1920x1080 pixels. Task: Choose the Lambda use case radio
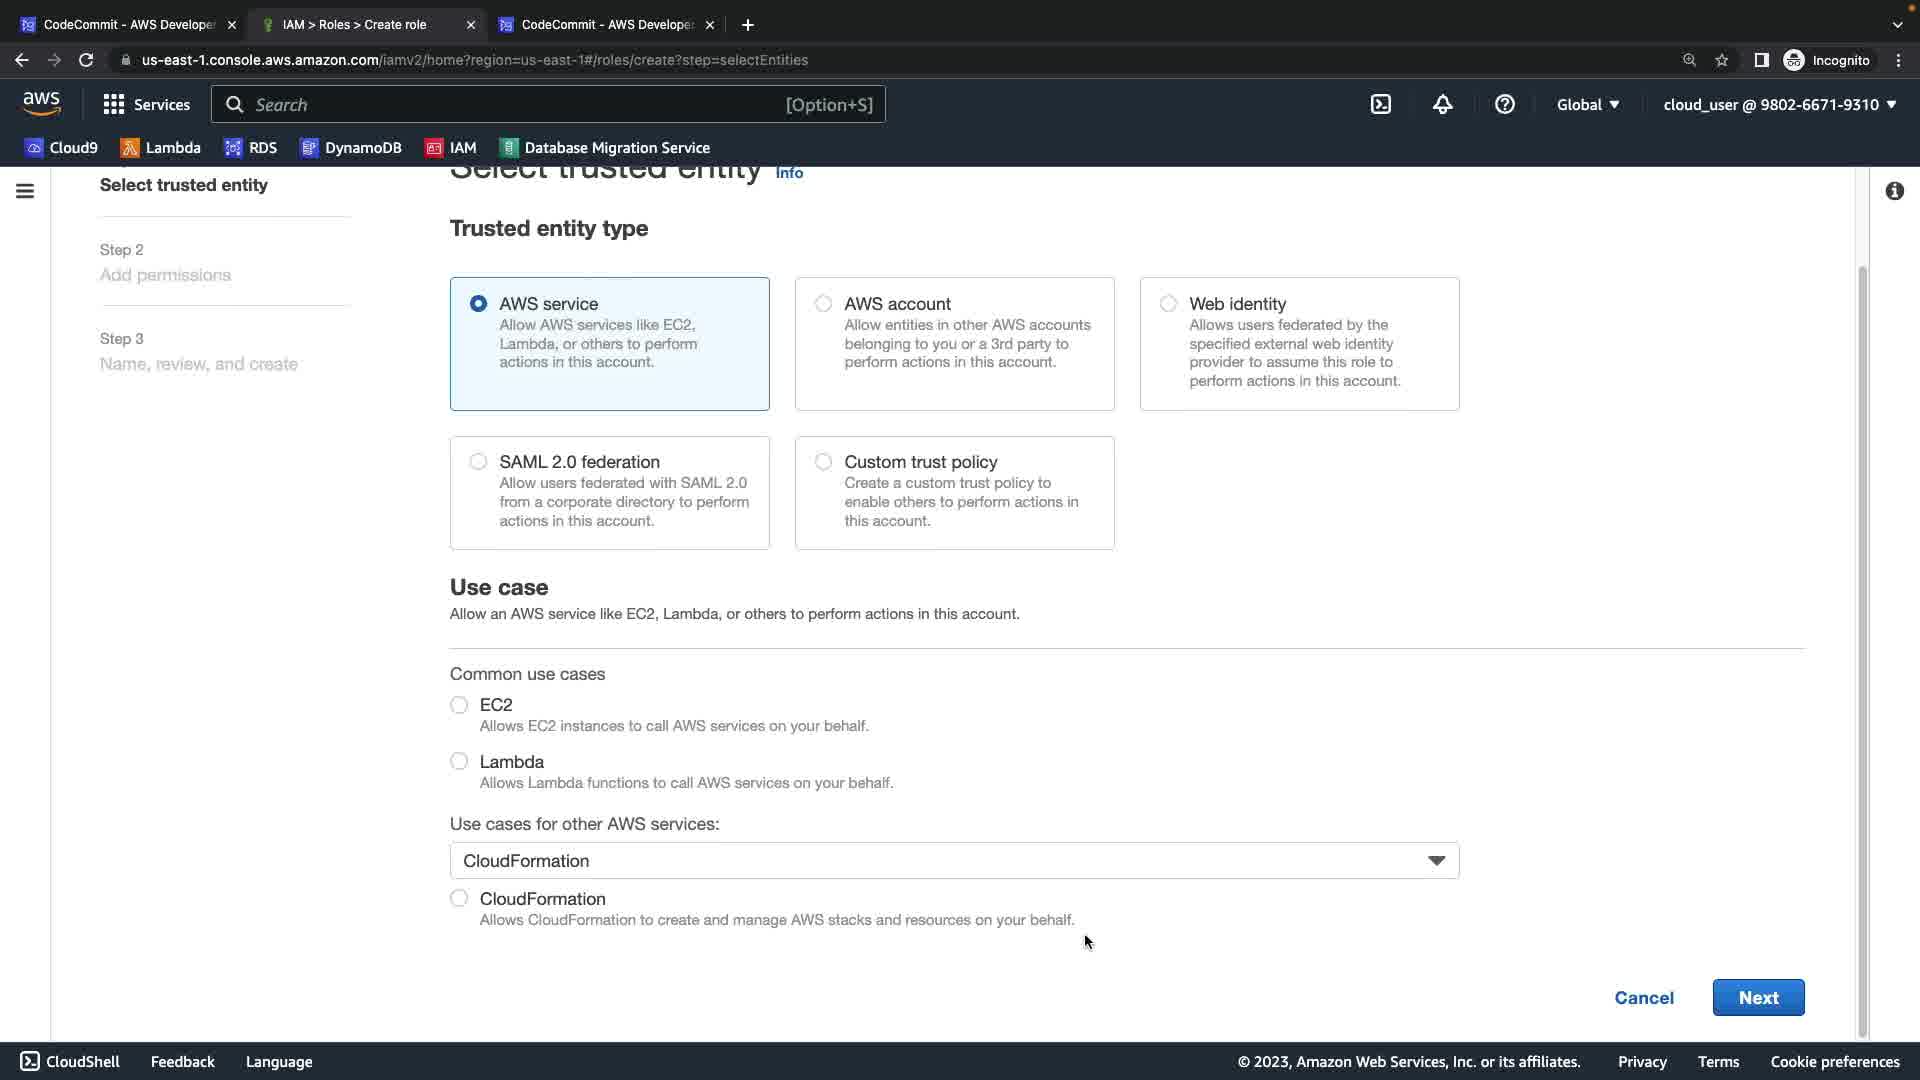click(x=459, y=762)
